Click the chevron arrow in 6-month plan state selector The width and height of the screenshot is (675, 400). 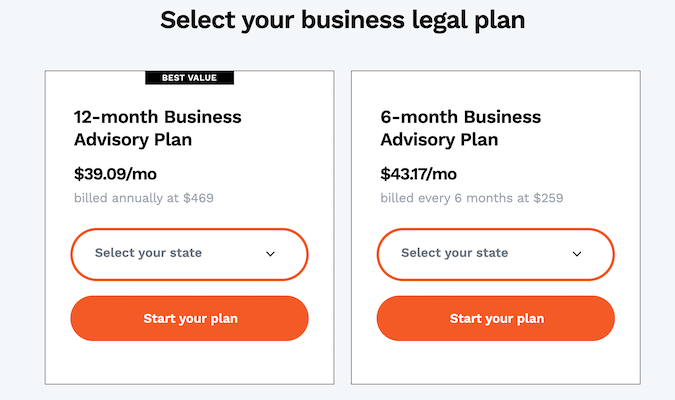coord(576,254)
